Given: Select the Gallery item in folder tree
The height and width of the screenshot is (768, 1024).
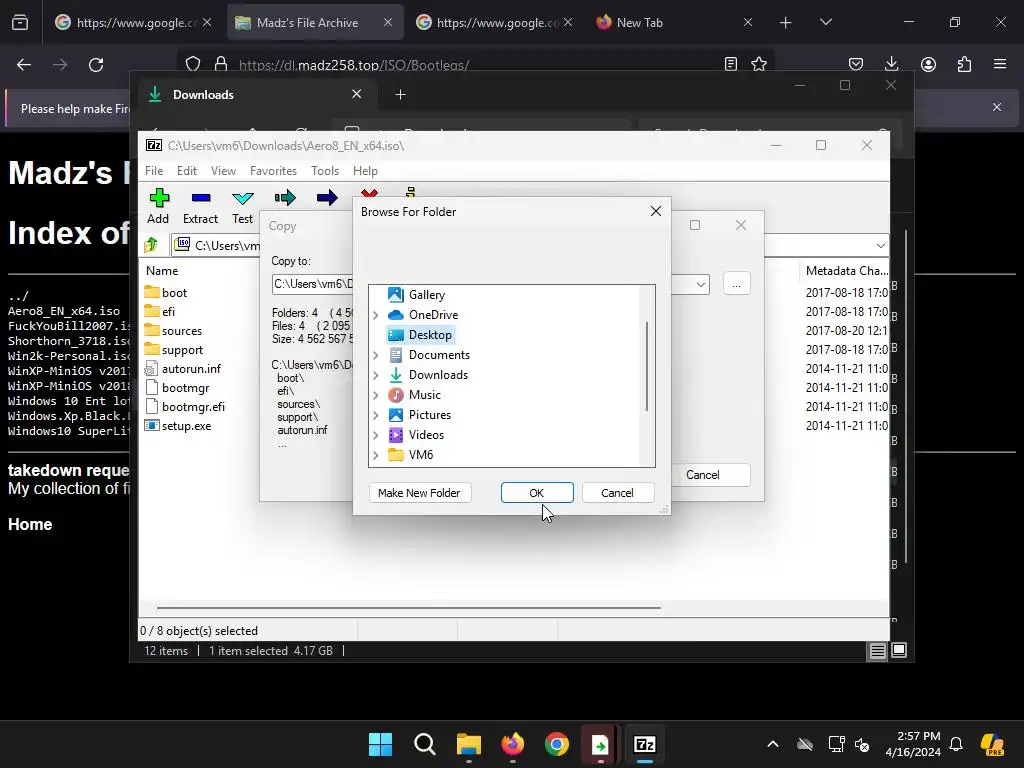Looking at the screenshot, I should coord(426,295).
